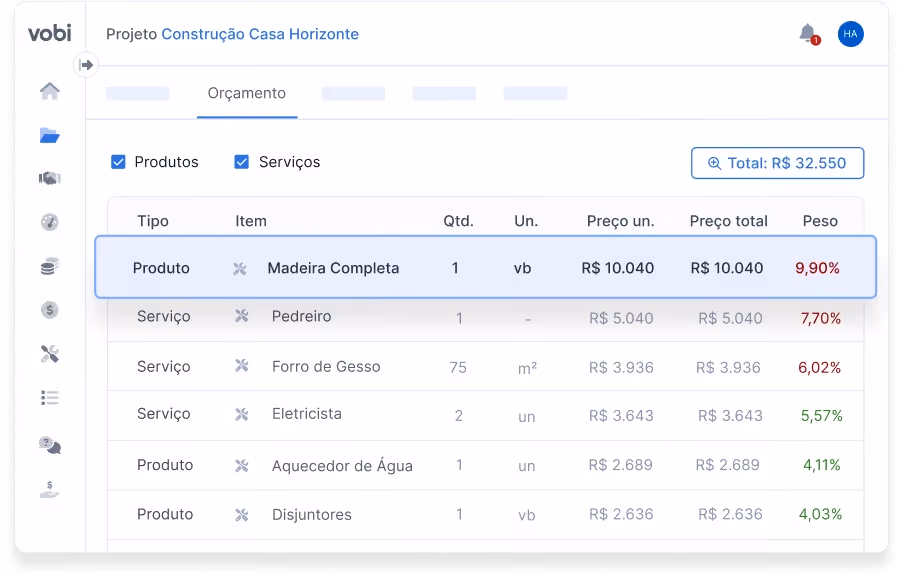Open the home icon in sidebar

click(x=50, y=91)
